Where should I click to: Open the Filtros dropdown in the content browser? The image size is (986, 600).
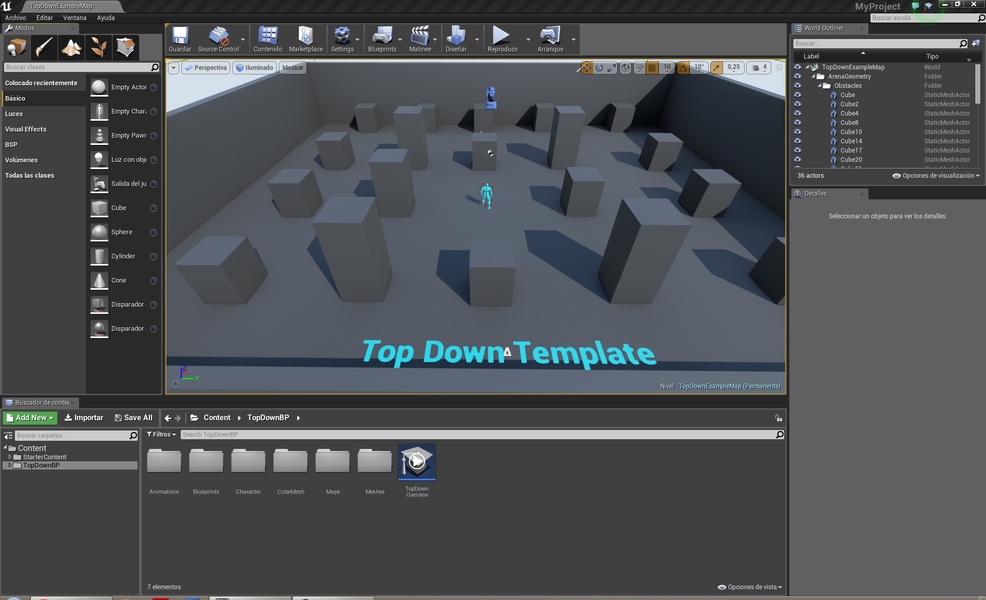pos(161,435)
